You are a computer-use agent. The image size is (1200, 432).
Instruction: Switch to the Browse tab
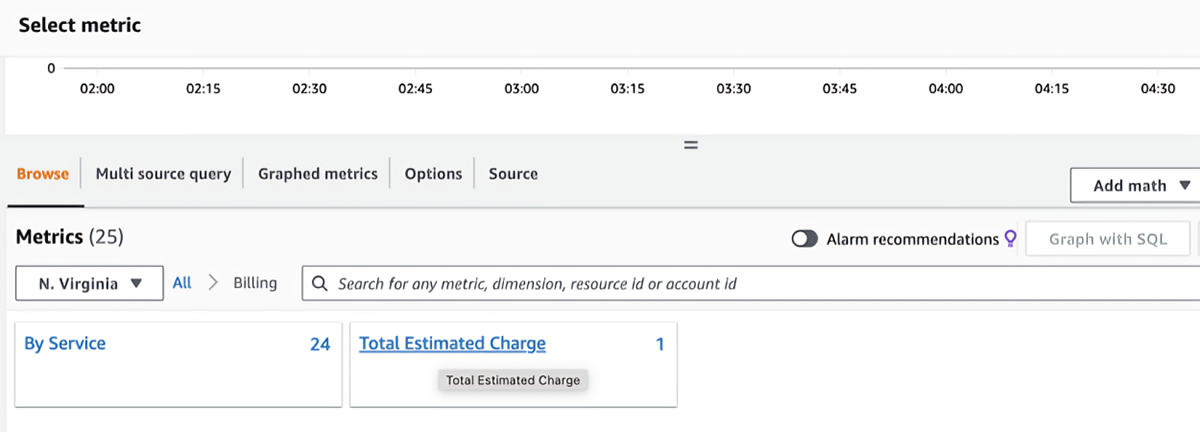[x=43, y=174]
